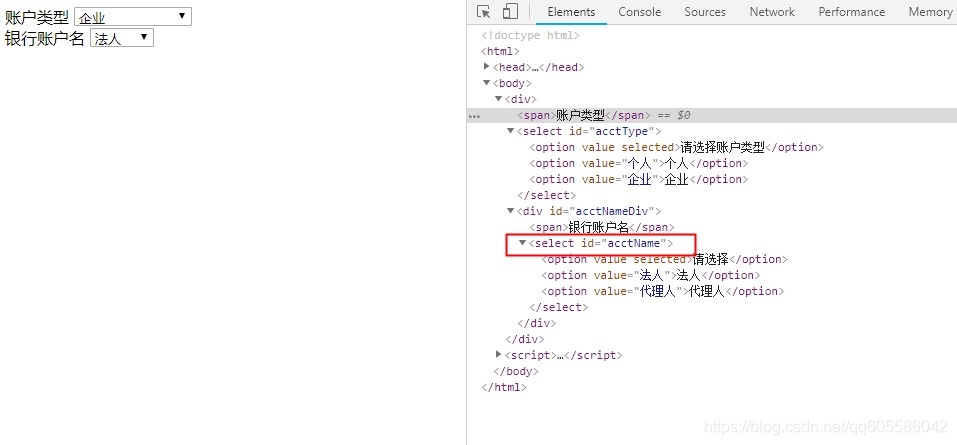
Task: Select the option value 个人 row
Action: point(638,163)
